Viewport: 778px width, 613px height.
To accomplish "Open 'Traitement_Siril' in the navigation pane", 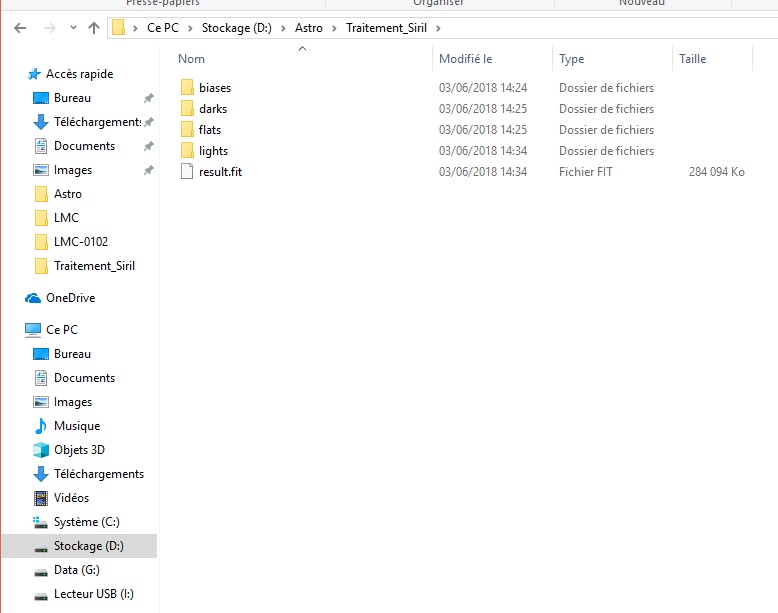I will (94, 266).
